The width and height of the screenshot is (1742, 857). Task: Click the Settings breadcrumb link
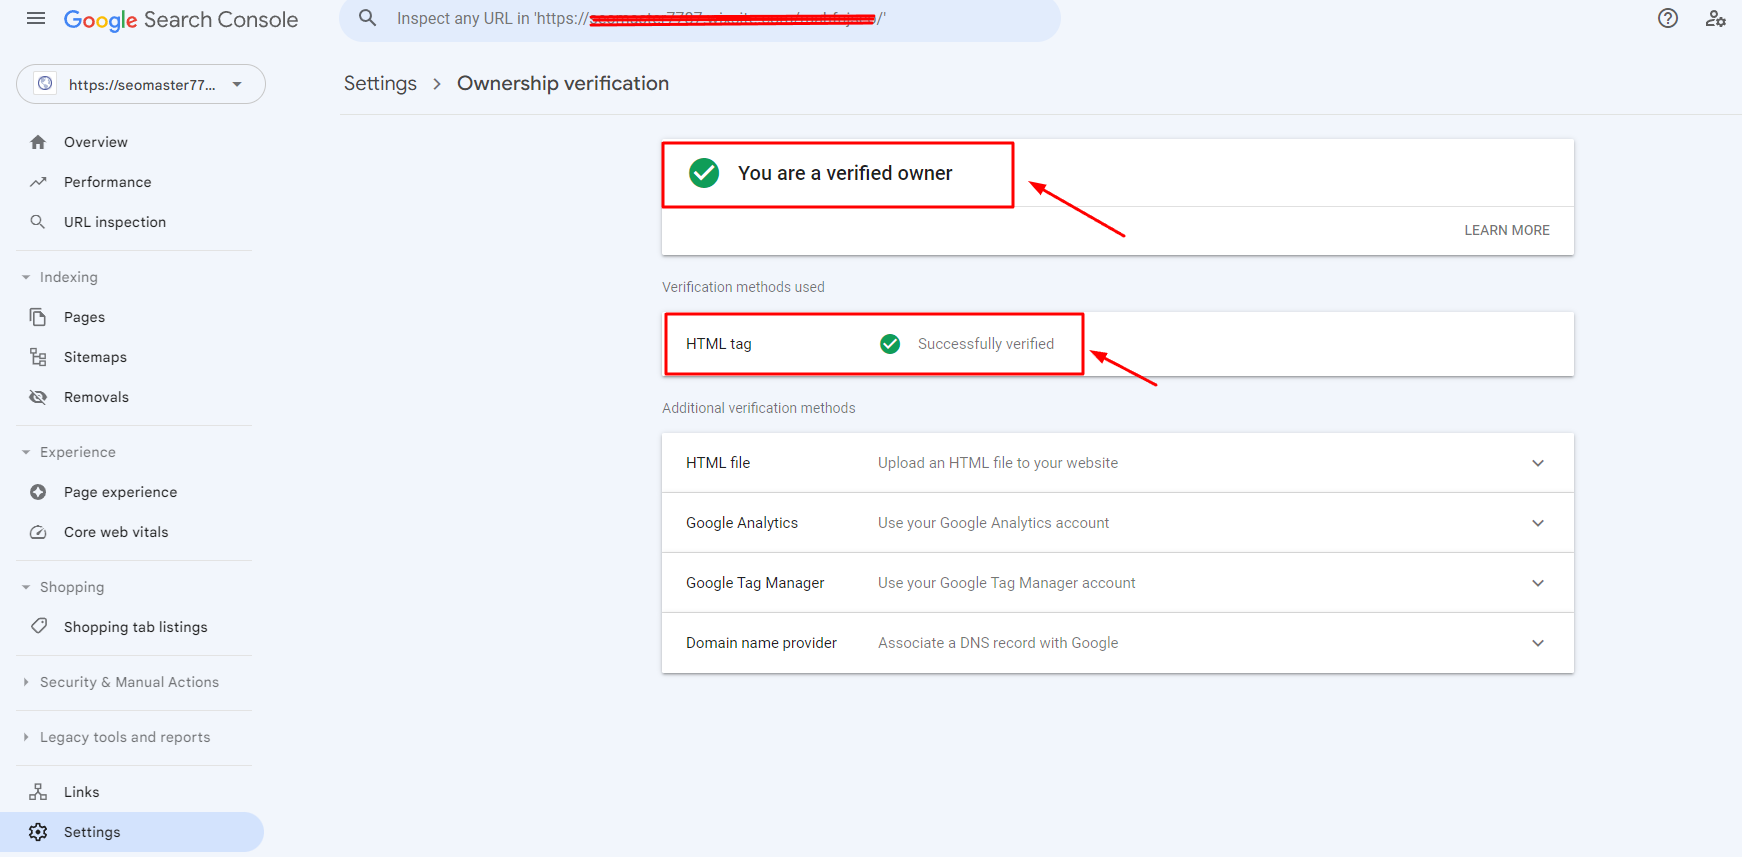click(x=380, y=84)
